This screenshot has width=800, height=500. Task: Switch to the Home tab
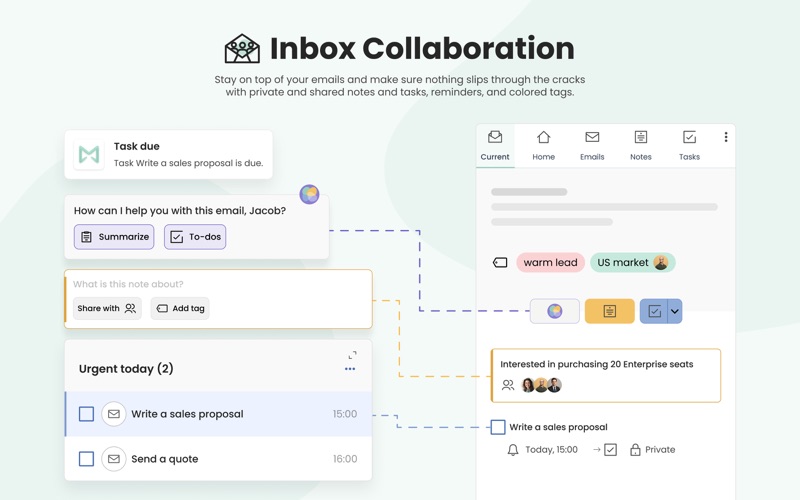click(543, 146)
